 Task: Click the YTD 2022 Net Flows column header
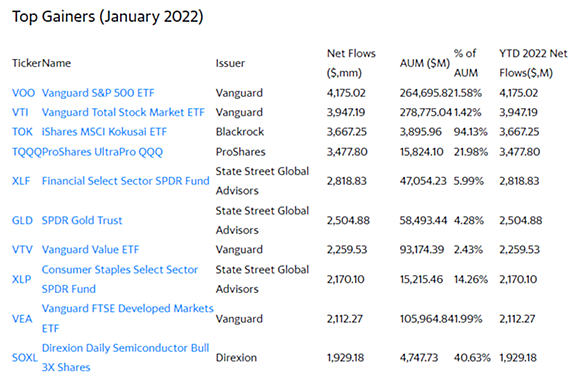tap(533, 63)
